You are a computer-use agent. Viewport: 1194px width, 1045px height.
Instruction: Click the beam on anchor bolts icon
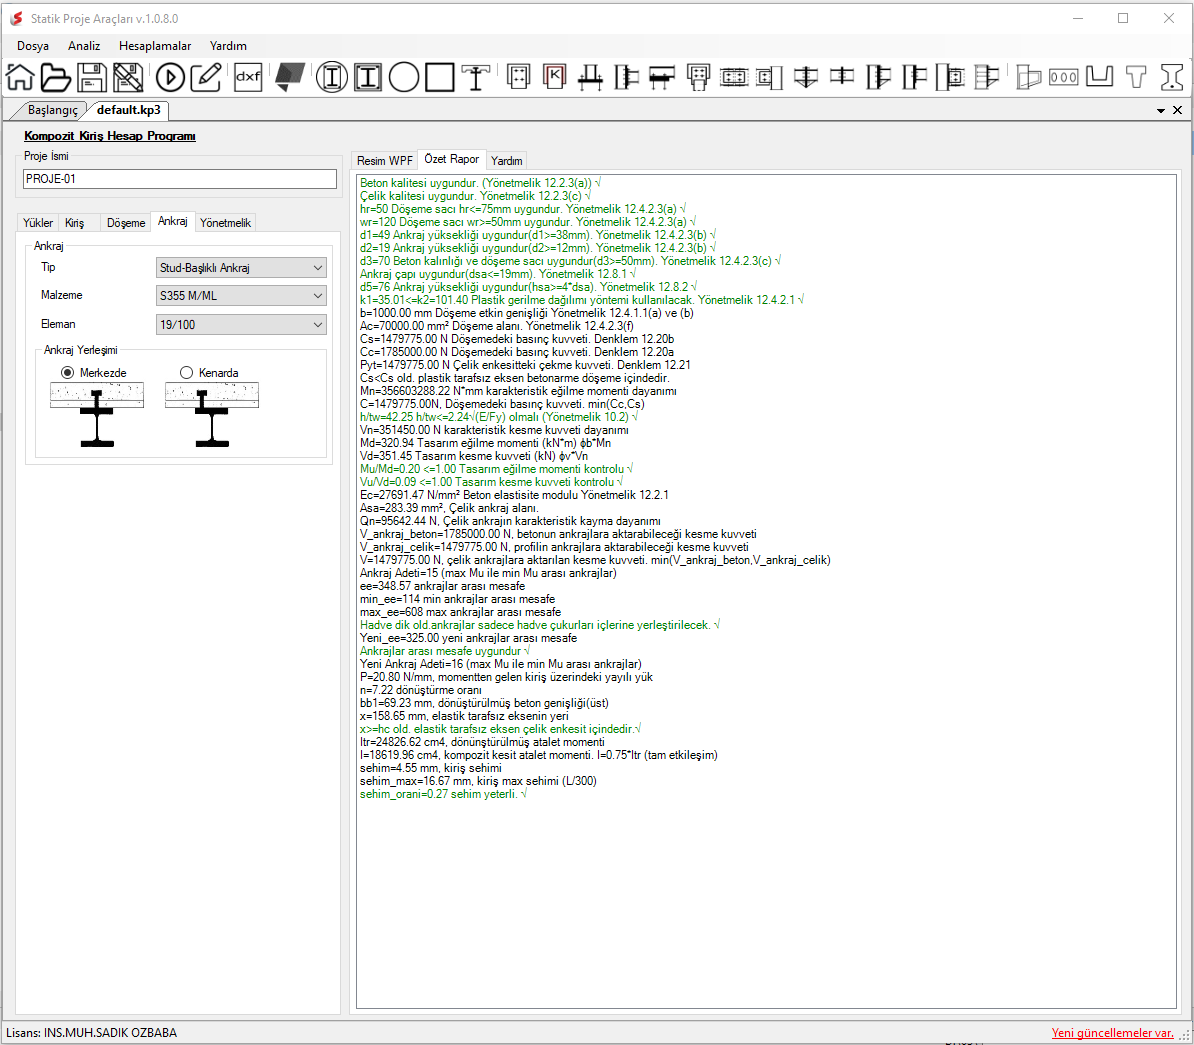point(662,77)
